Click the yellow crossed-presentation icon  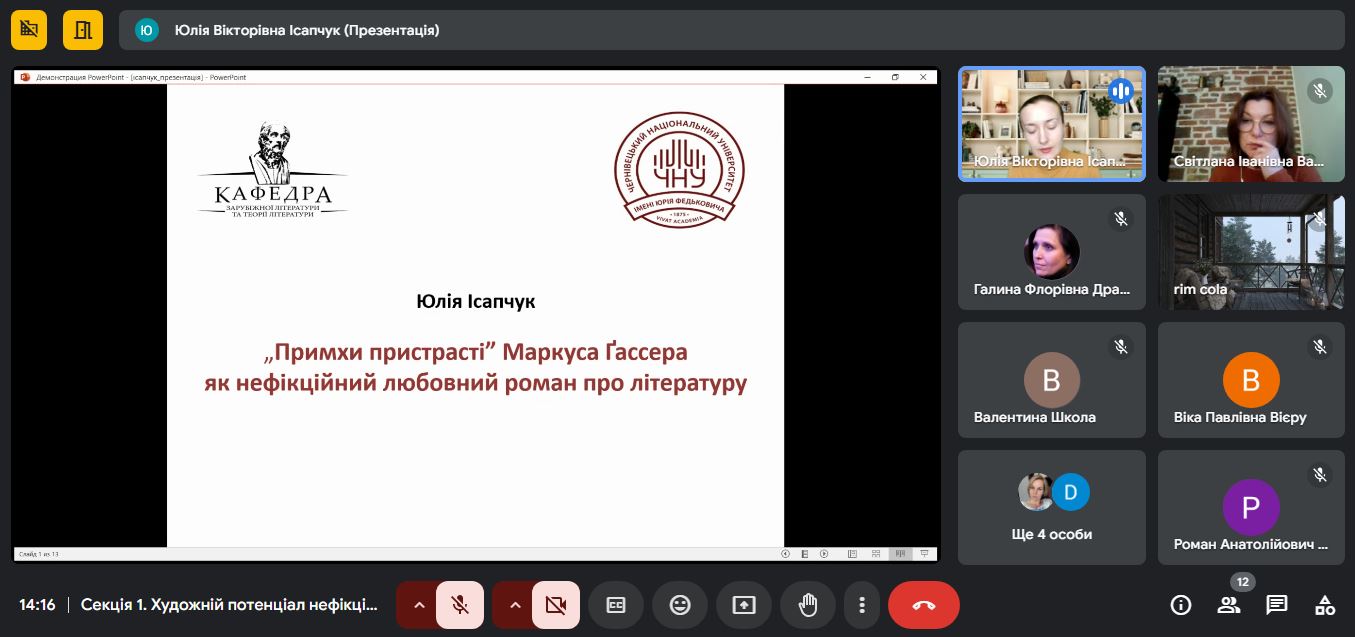[x=29, y=30]
